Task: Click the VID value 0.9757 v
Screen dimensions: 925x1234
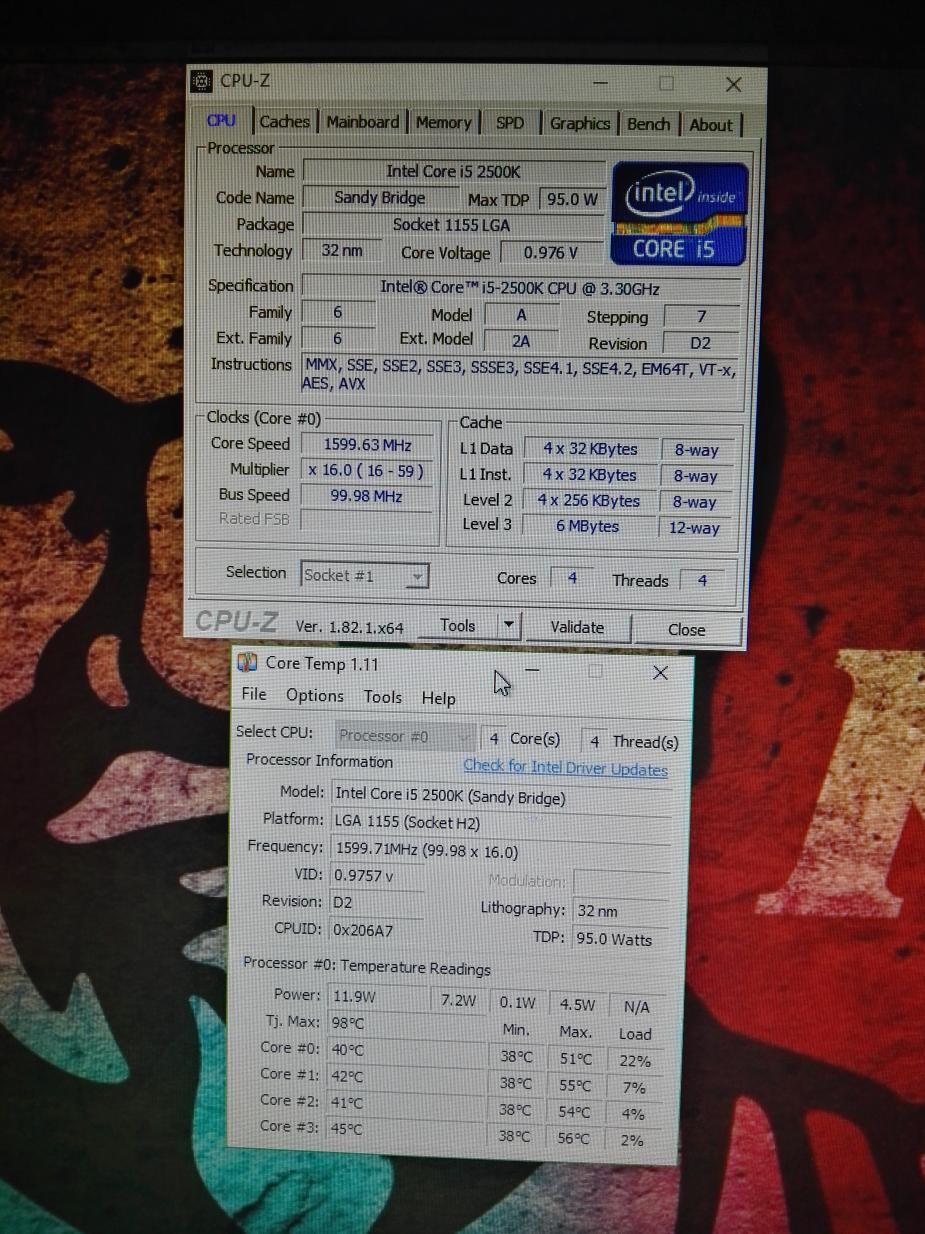Action: coord(377,876)
